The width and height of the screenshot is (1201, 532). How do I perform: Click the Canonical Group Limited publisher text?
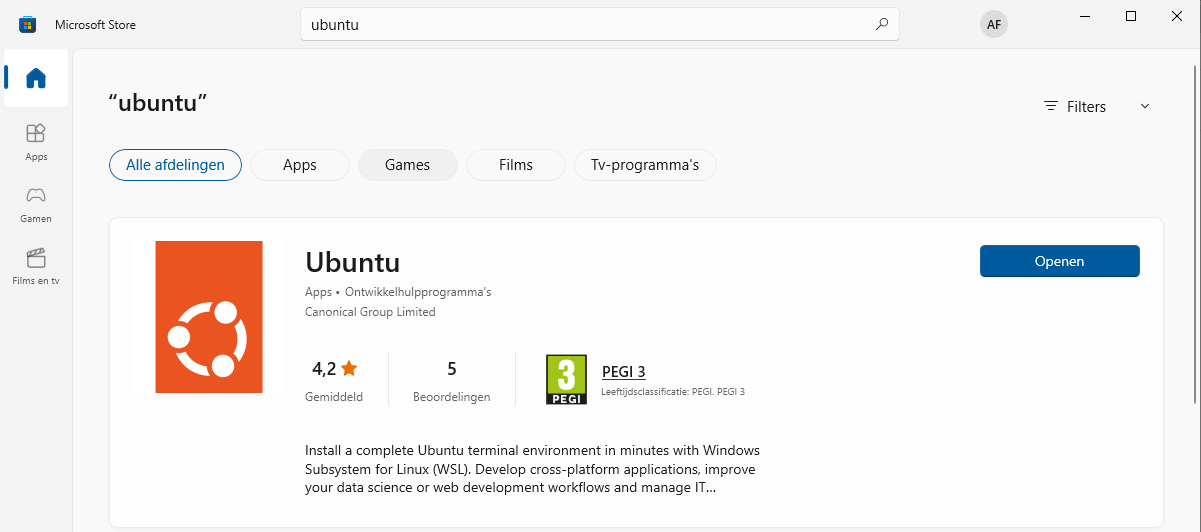(x=370, y=312)
